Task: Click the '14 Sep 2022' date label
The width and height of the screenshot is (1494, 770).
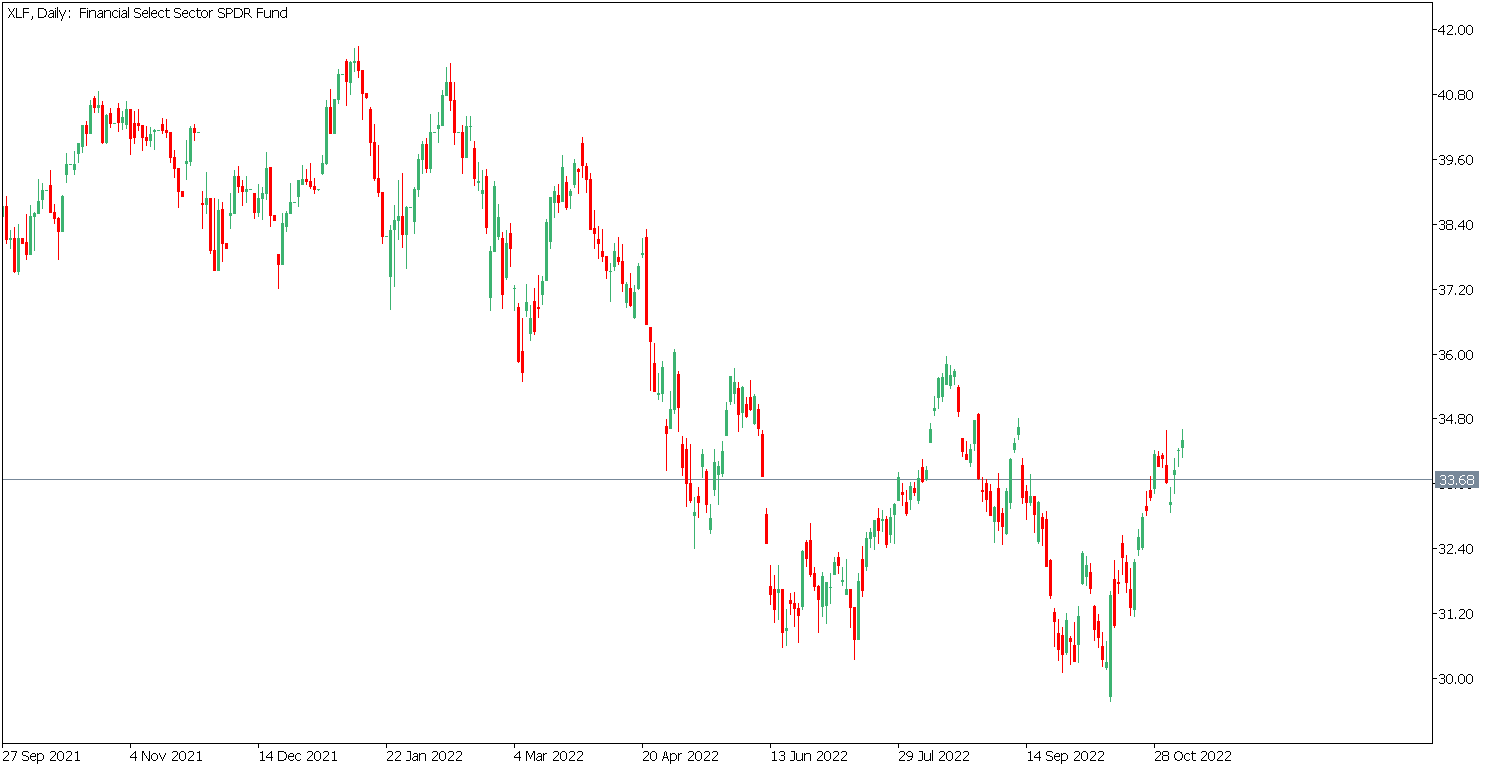Action: (1065, 756)
